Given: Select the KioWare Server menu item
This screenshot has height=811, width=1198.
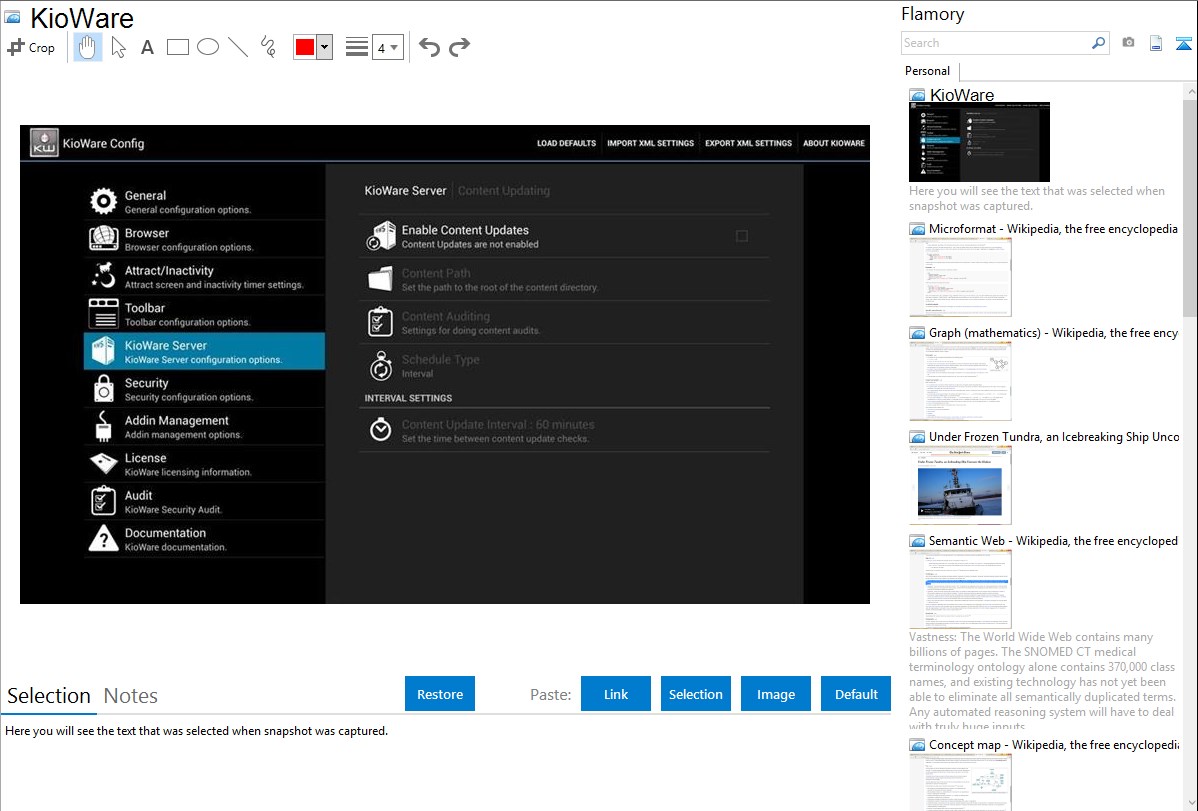Looking at the screenshot, I should coord(204,352).
